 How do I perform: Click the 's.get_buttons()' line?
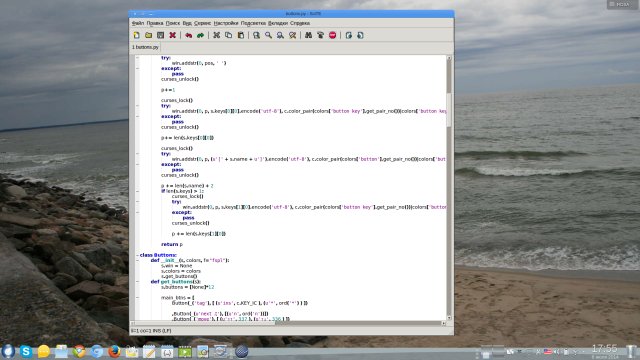[179, 276]
